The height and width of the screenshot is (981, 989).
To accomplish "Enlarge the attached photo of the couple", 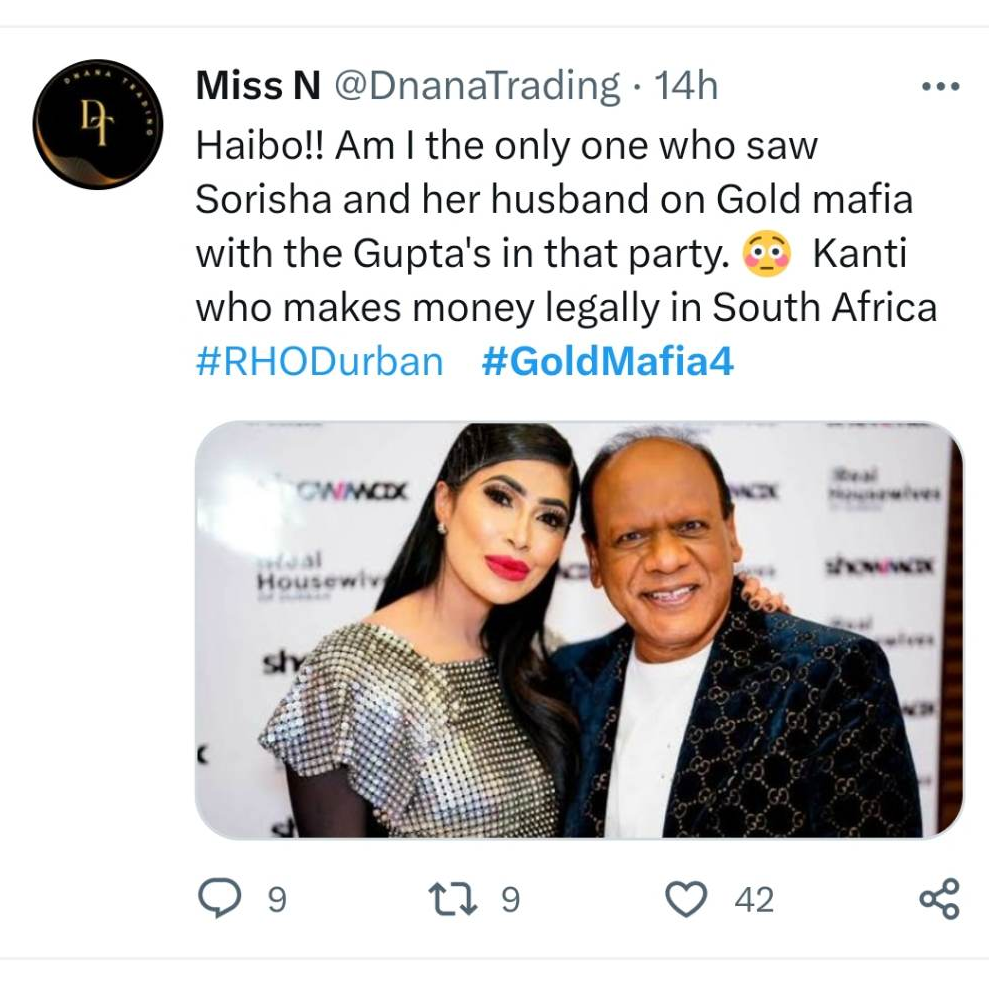I will [x=577, y=632].
